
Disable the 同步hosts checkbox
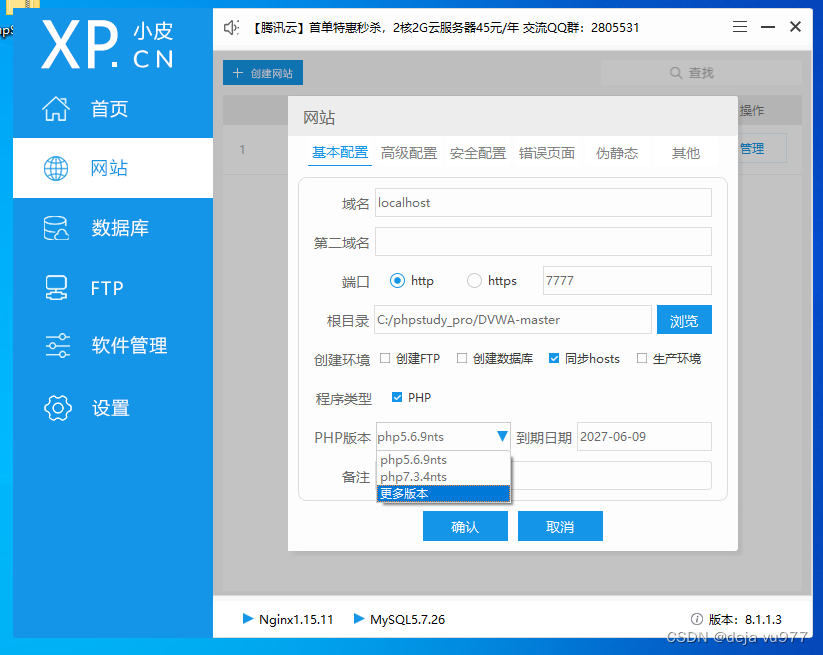(552, 359)
